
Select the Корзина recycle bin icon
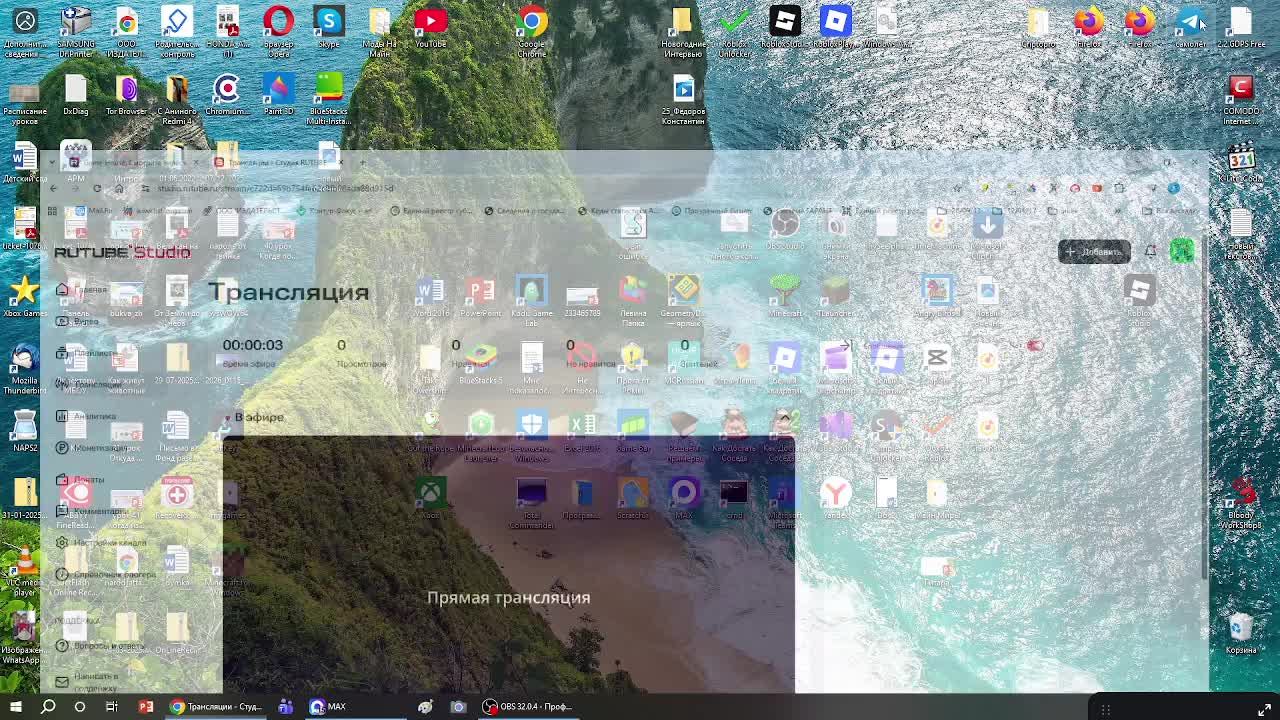(x=1241, y=633)
